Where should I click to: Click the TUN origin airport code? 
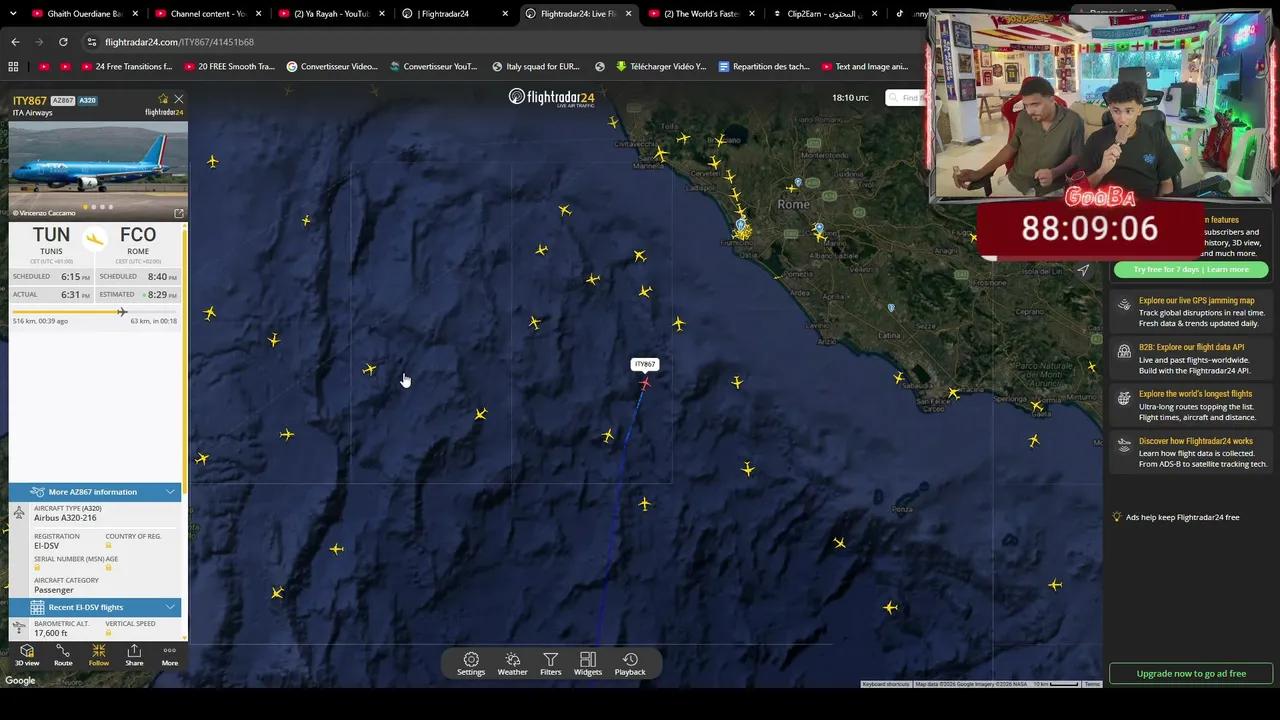(x=51, y=235)
